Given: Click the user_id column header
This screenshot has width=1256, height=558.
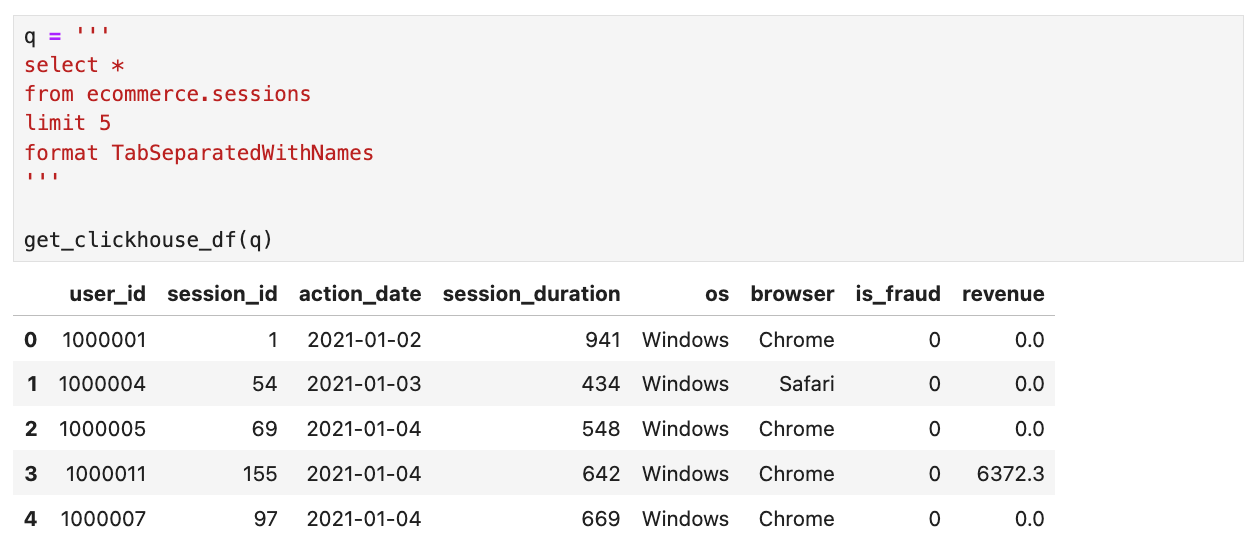Looking at the screenshot, I should 107,294.
